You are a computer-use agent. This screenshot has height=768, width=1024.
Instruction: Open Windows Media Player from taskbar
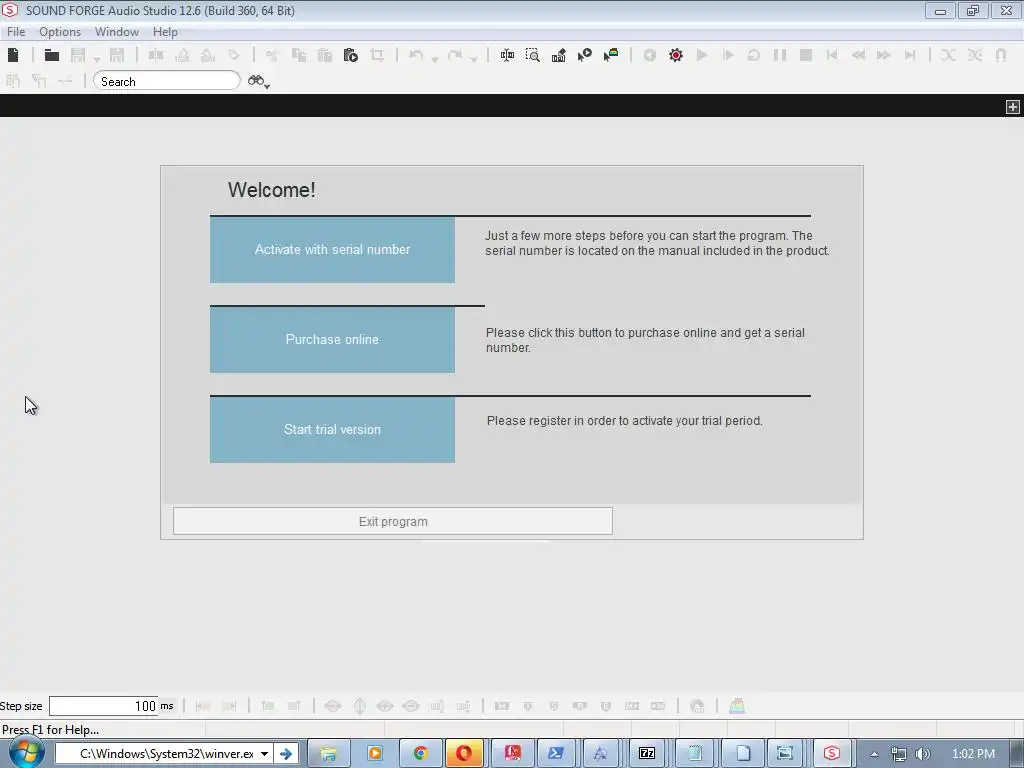point(375,754)
